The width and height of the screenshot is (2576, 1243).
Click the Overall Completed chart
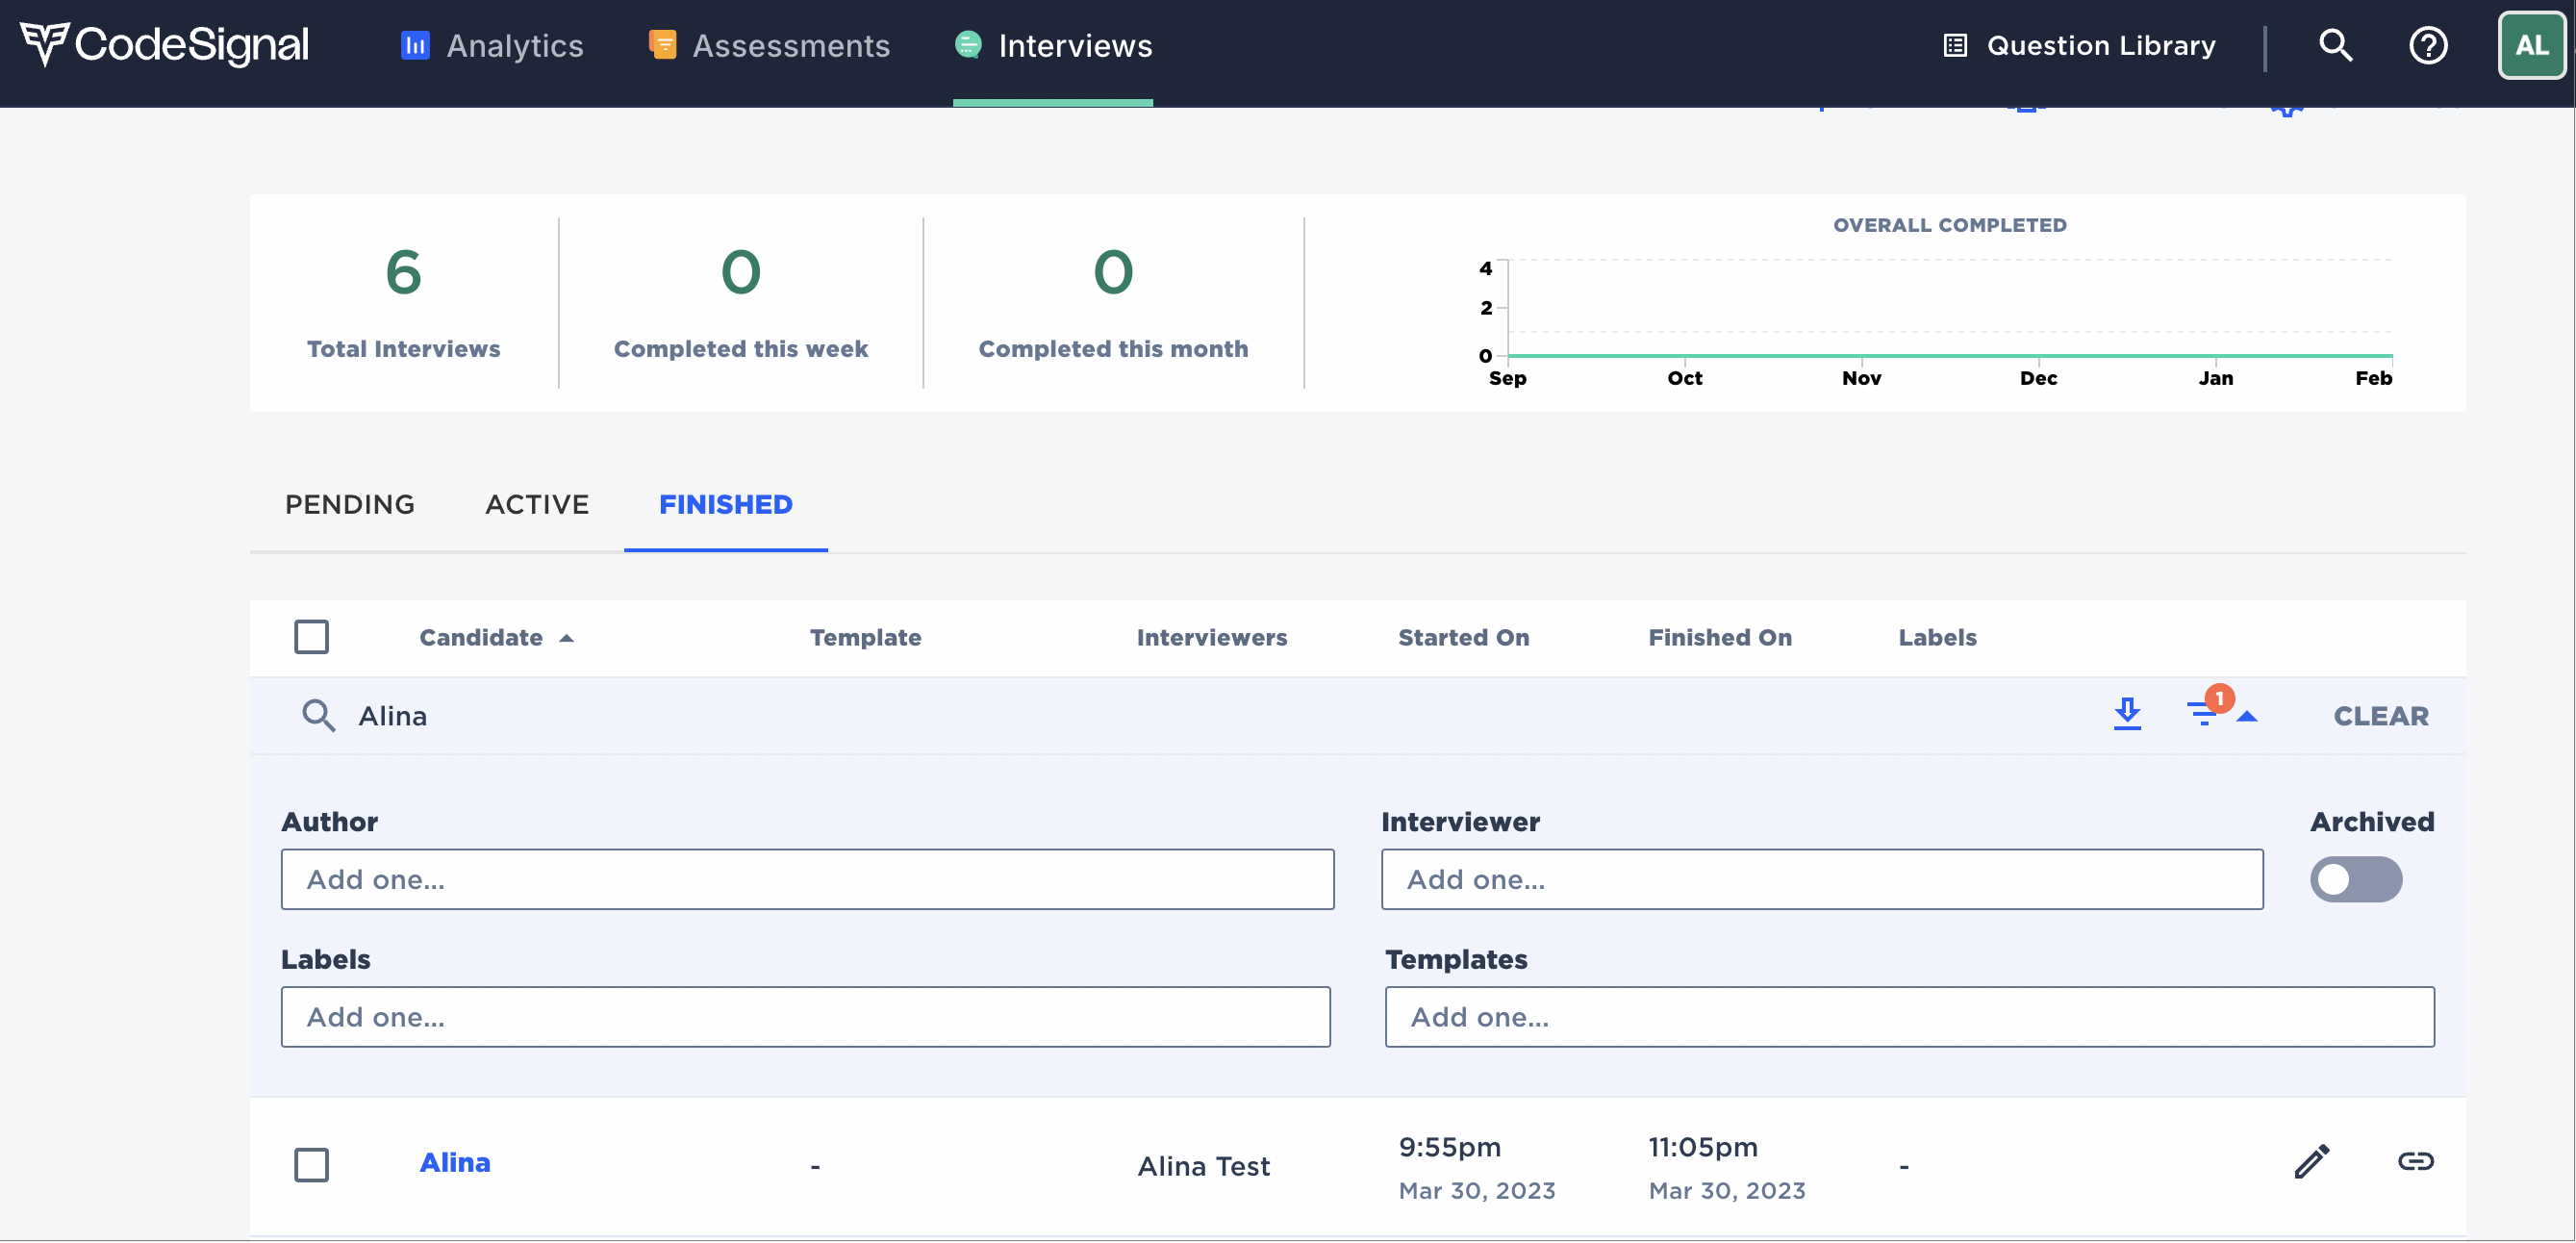[x=1937, y=303]
